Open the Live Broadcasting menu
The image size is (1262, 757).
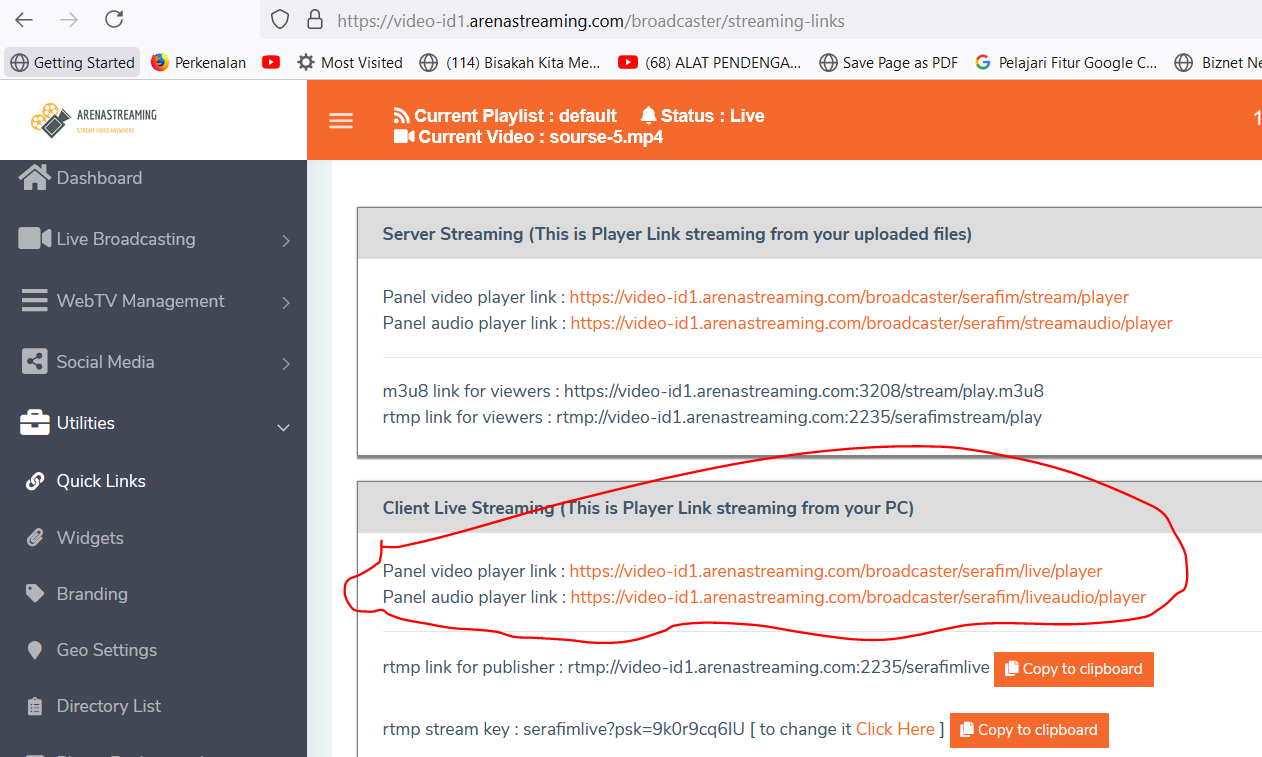(126, 239)
